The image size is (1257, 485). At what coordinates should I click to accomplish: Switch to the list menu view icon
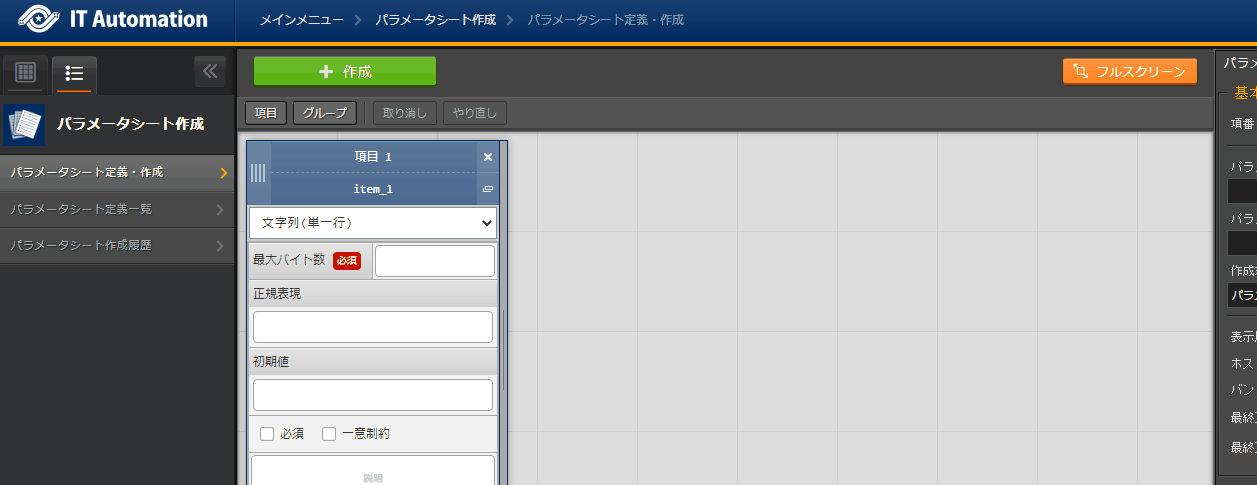[74, 73]
